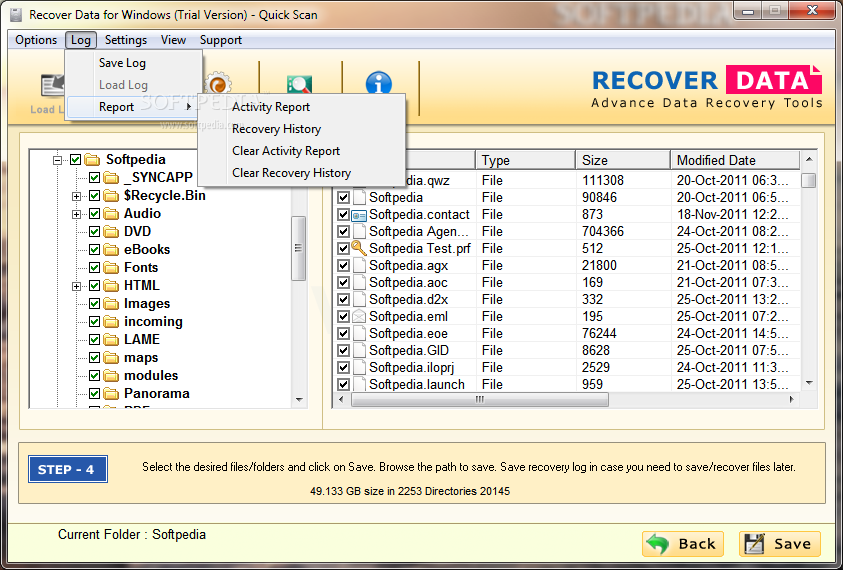Uncheck the Softpedia.contact file checkbox

point(344,215)
